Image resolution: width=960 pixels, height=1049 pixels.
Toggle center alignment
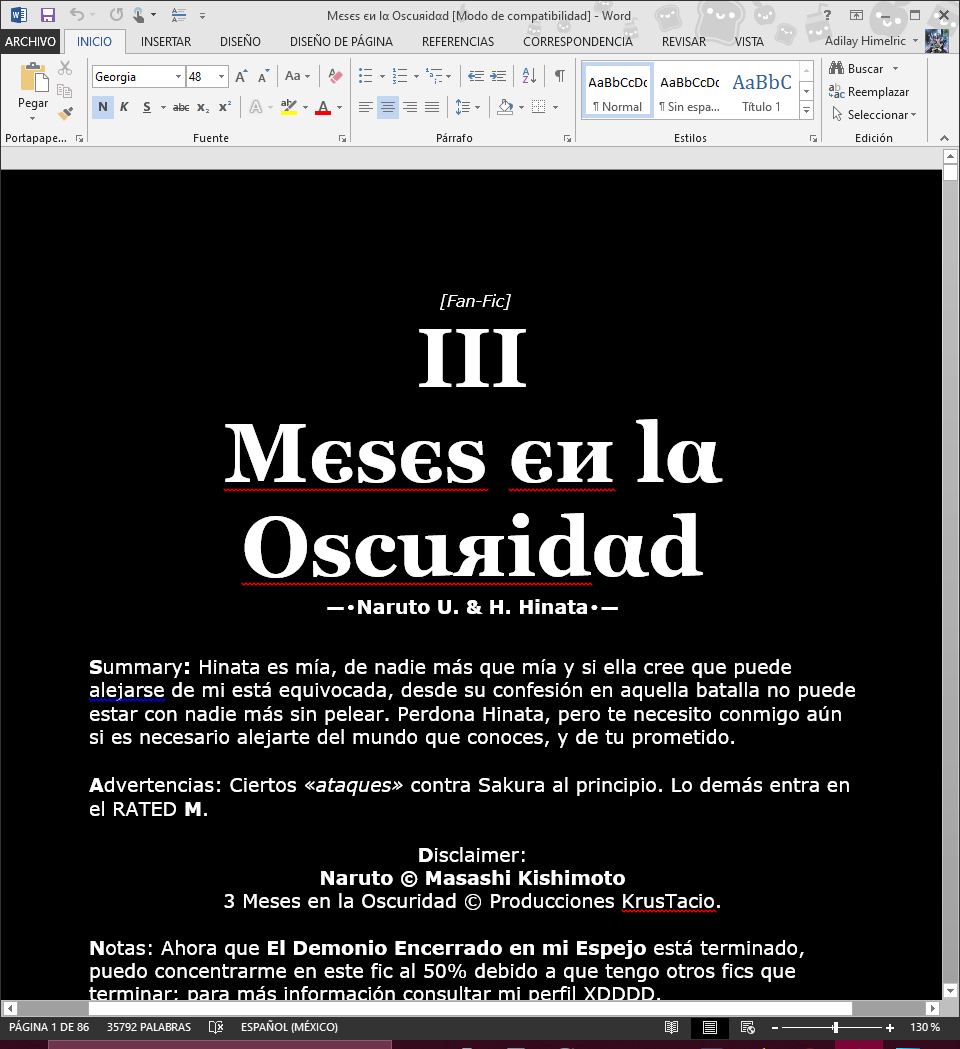tap(387, 107)
